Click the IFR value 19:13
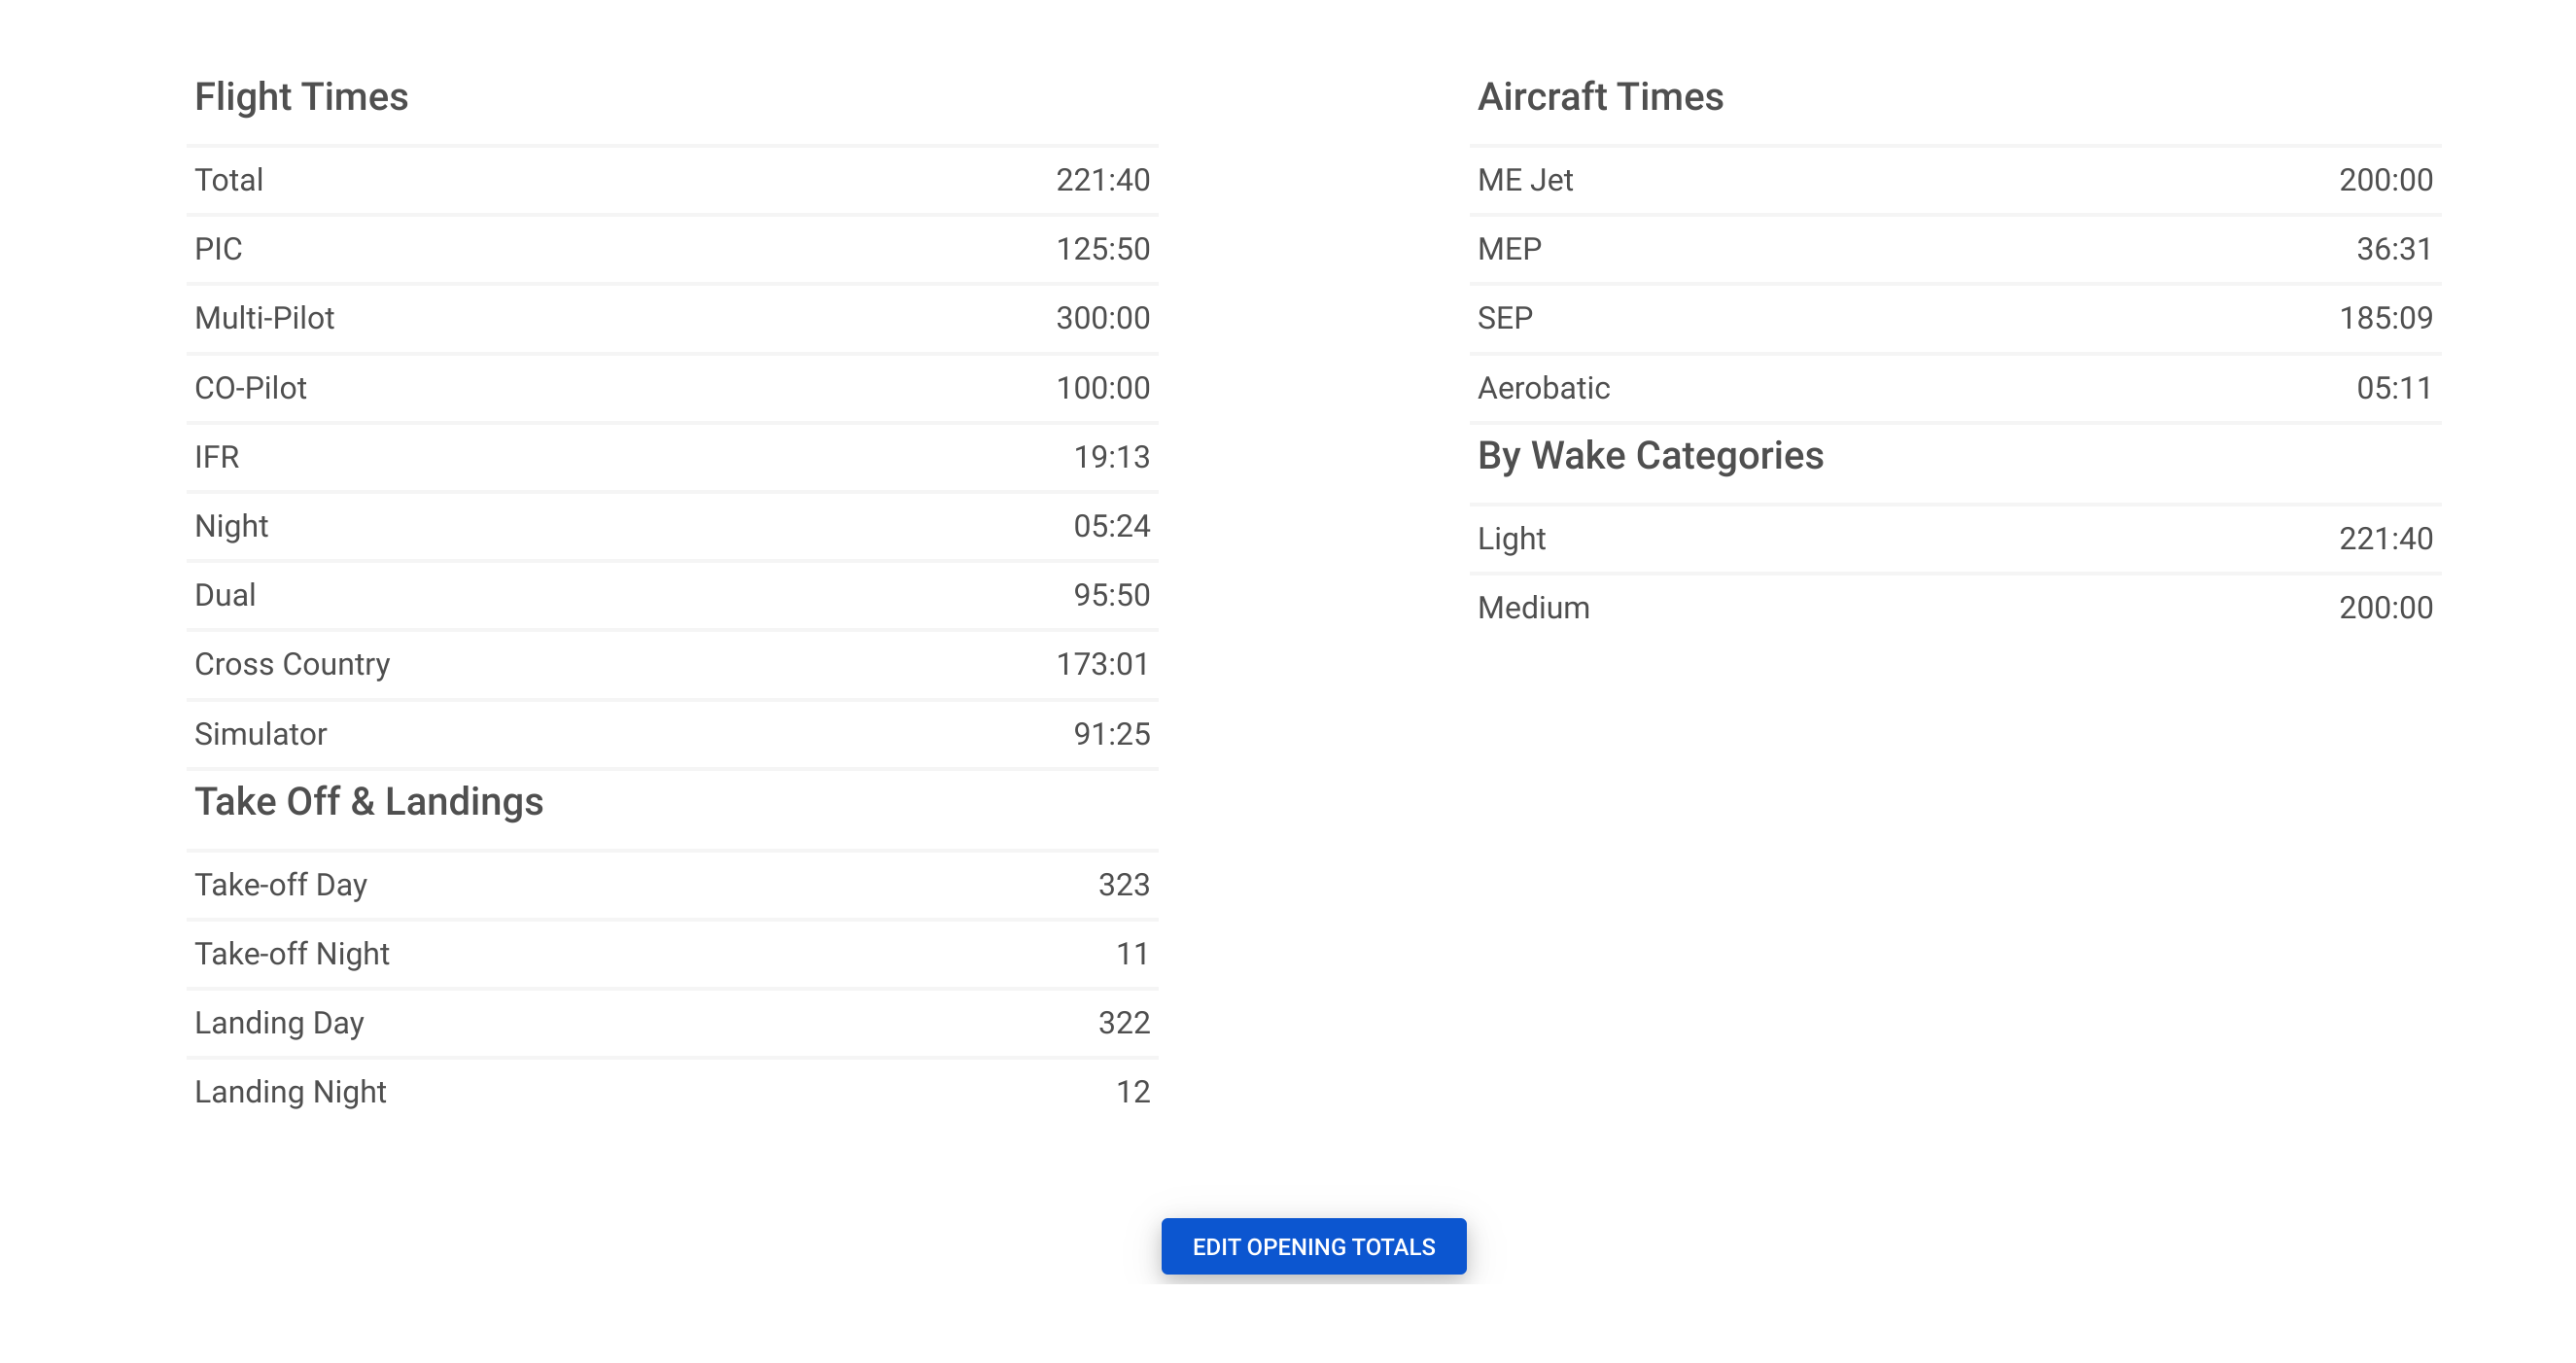The image size is (2576, 1363). pyautogui.click(x=1112, y=457)
